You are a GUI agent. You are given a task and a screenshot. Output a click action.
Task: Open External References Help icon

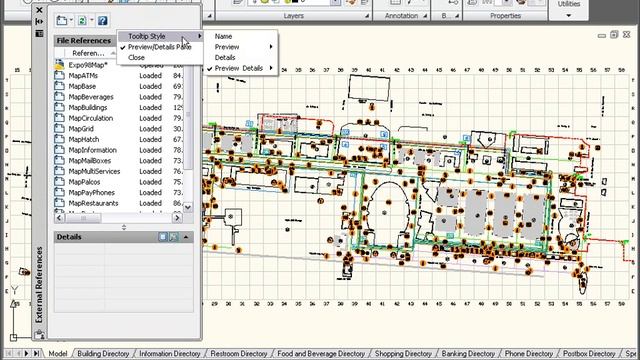[x=102, y=20]
